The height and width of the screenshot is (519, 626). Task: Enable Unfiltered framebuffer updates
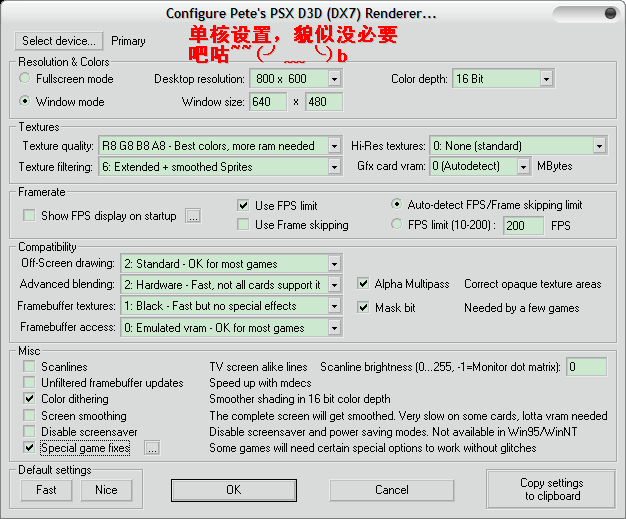(29, 382)
